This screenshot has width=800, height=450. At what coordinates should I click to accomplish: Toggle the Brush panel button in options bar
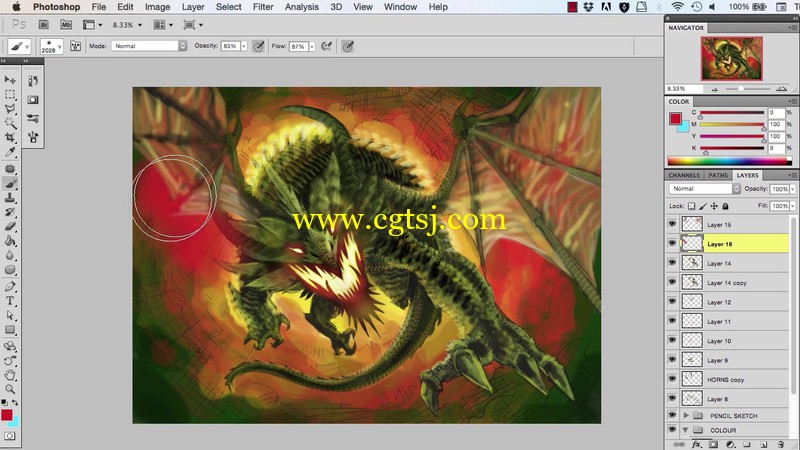click(75, 46)
